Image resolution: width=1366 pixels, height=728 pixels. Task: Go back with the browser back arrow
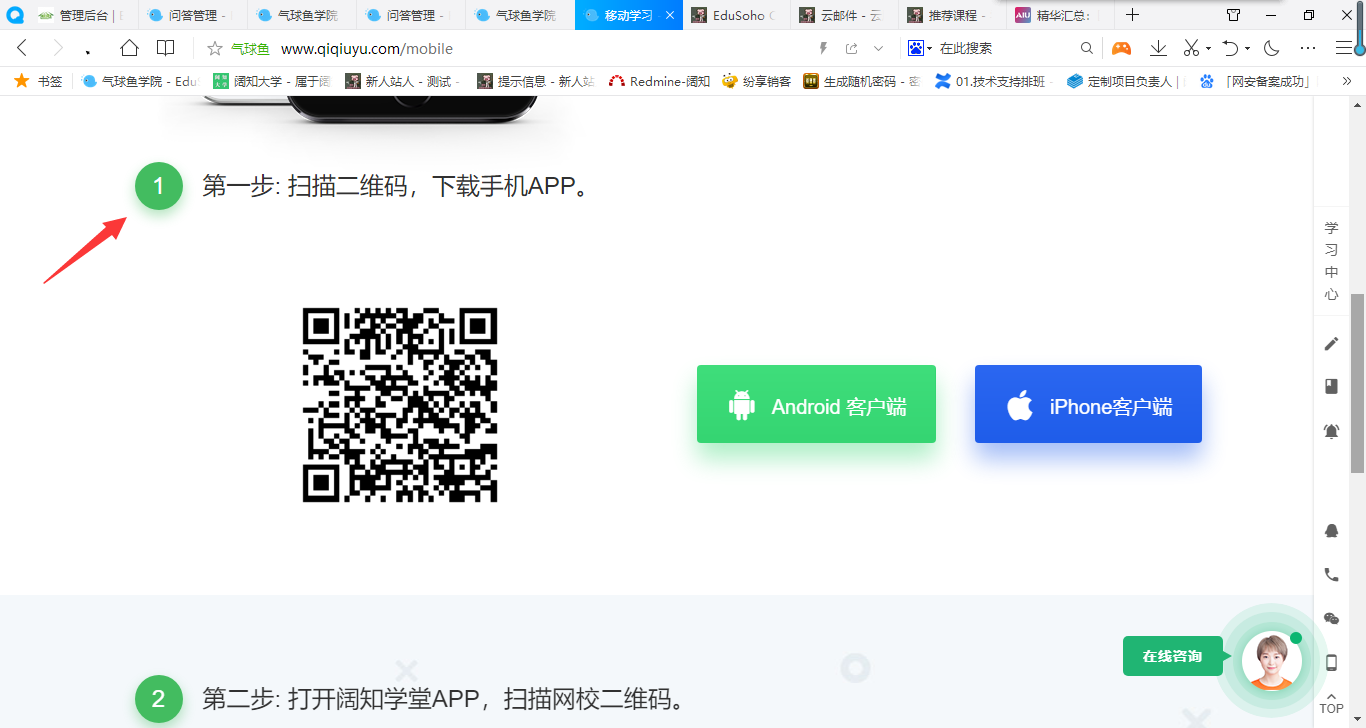(x=22, y=48)
